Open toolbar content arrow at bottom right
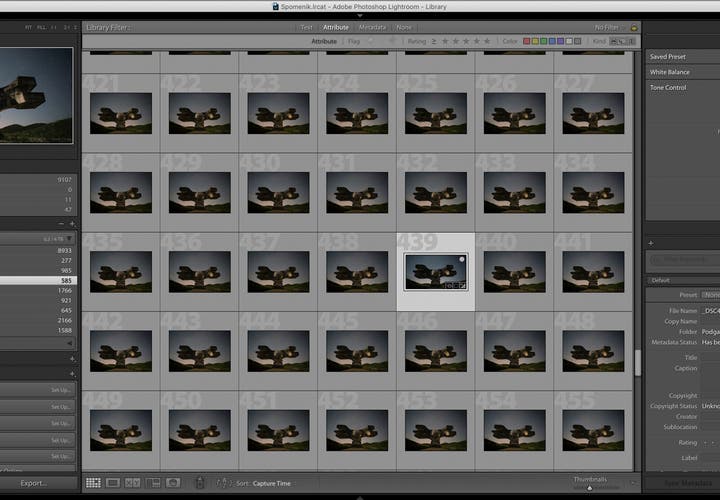This screenshot has height=500, width=720. pos(633,483)
